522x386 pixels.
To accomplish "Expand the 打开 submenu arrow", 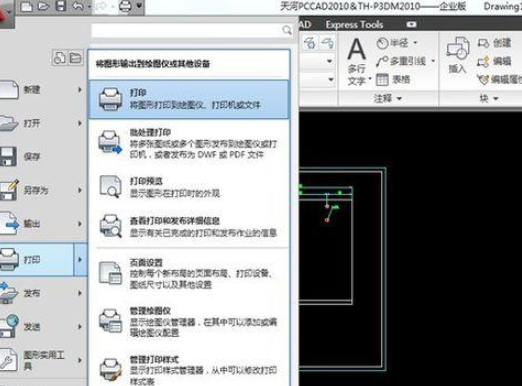I will [80, 123].
